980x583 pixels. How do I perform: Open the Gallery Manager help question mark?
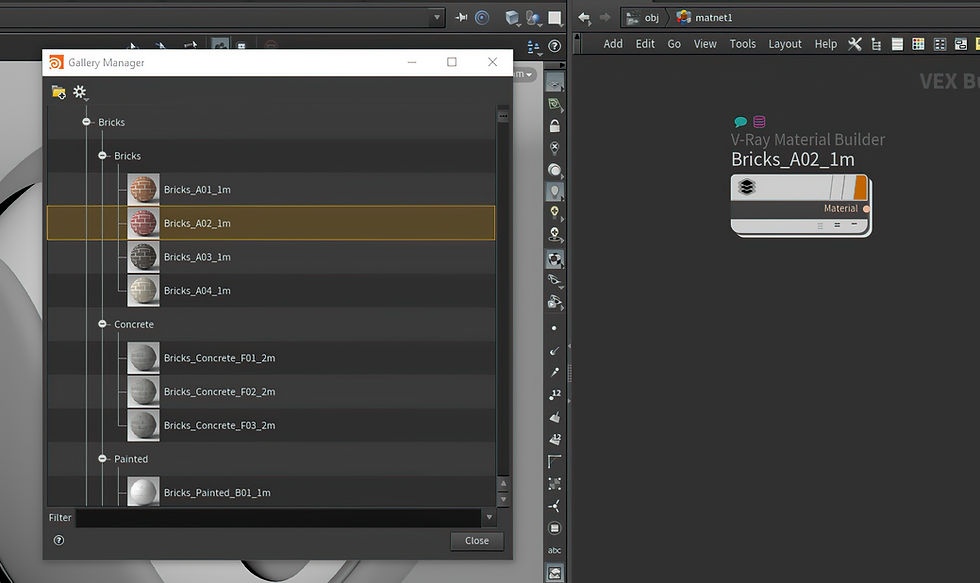pyautogui.click(x=58, y=540)
